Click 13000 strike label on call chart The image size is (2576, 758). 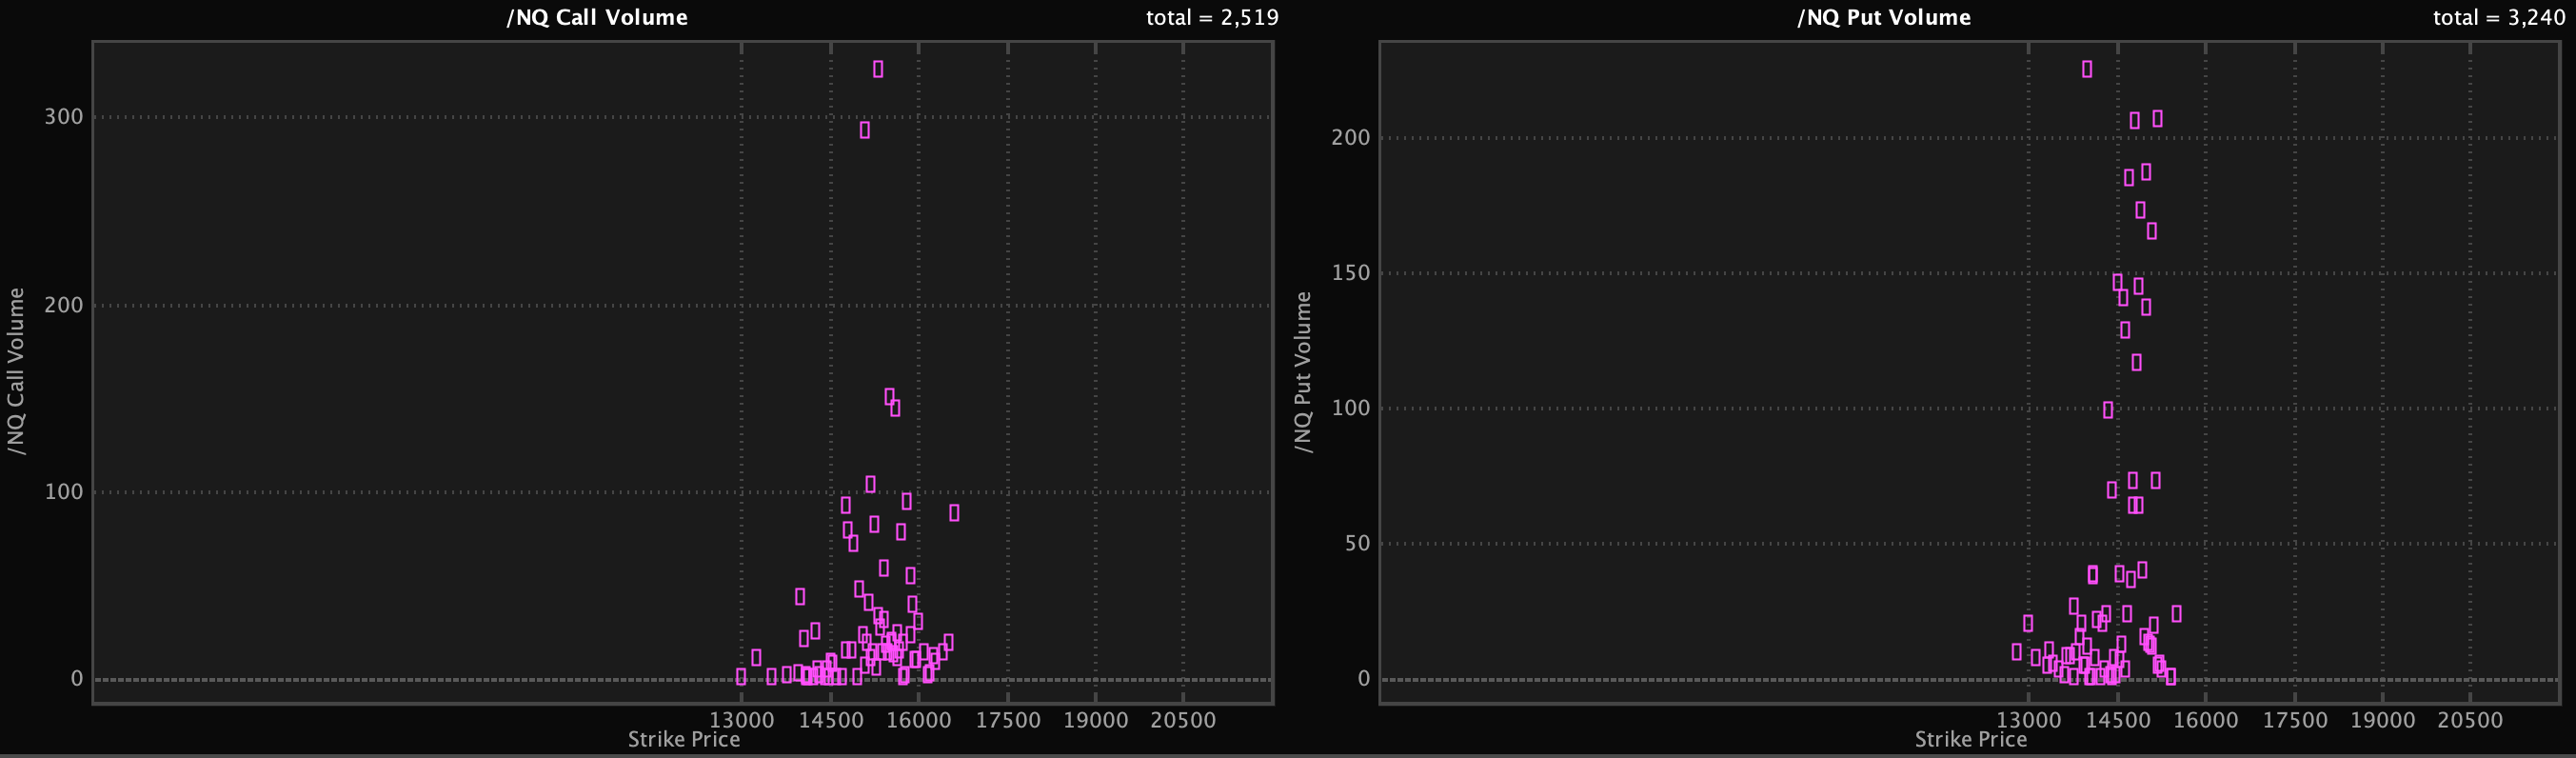click(x=742, y=720)
